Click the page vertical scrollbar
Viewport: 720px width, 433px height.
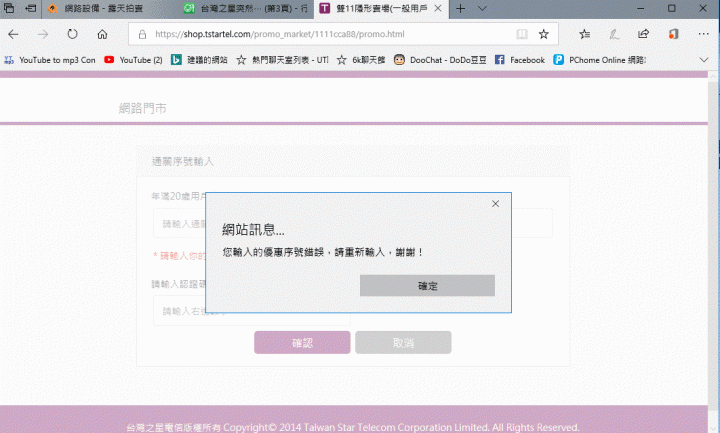tap(713, 248)
